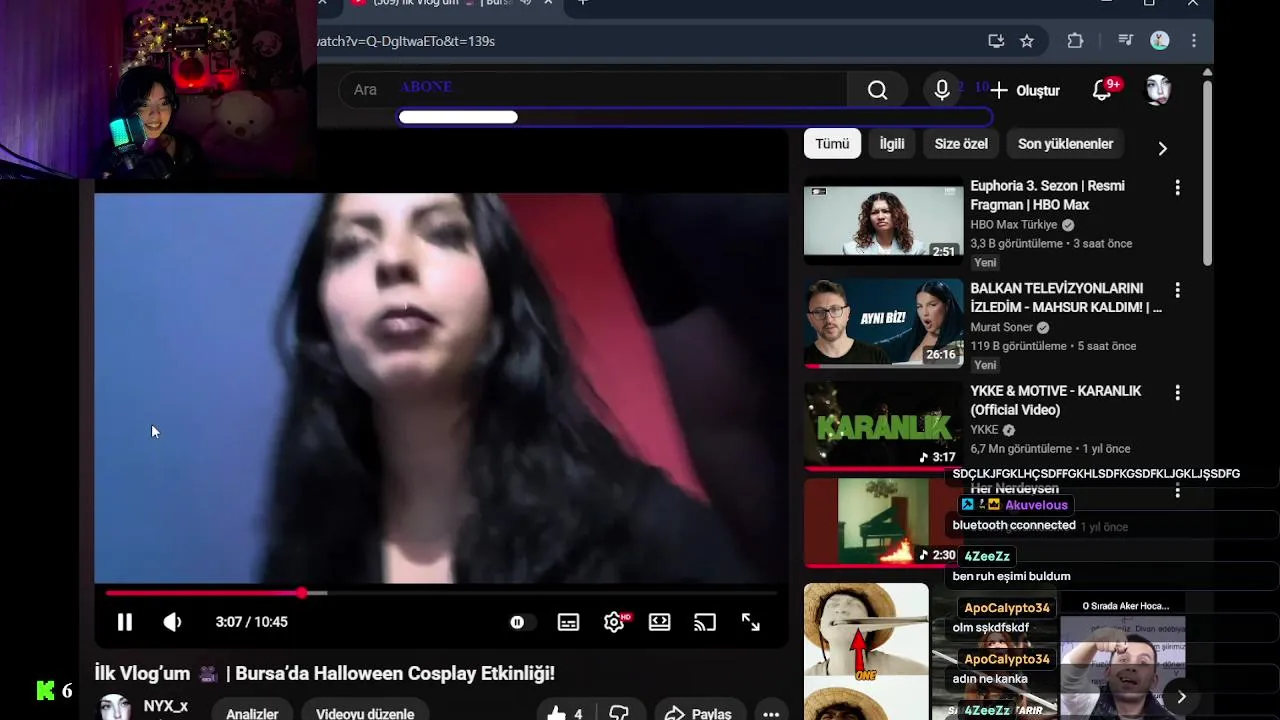Open Chrome profile avatar
Screen dimensions: 1280x720
coord(1160,41)
